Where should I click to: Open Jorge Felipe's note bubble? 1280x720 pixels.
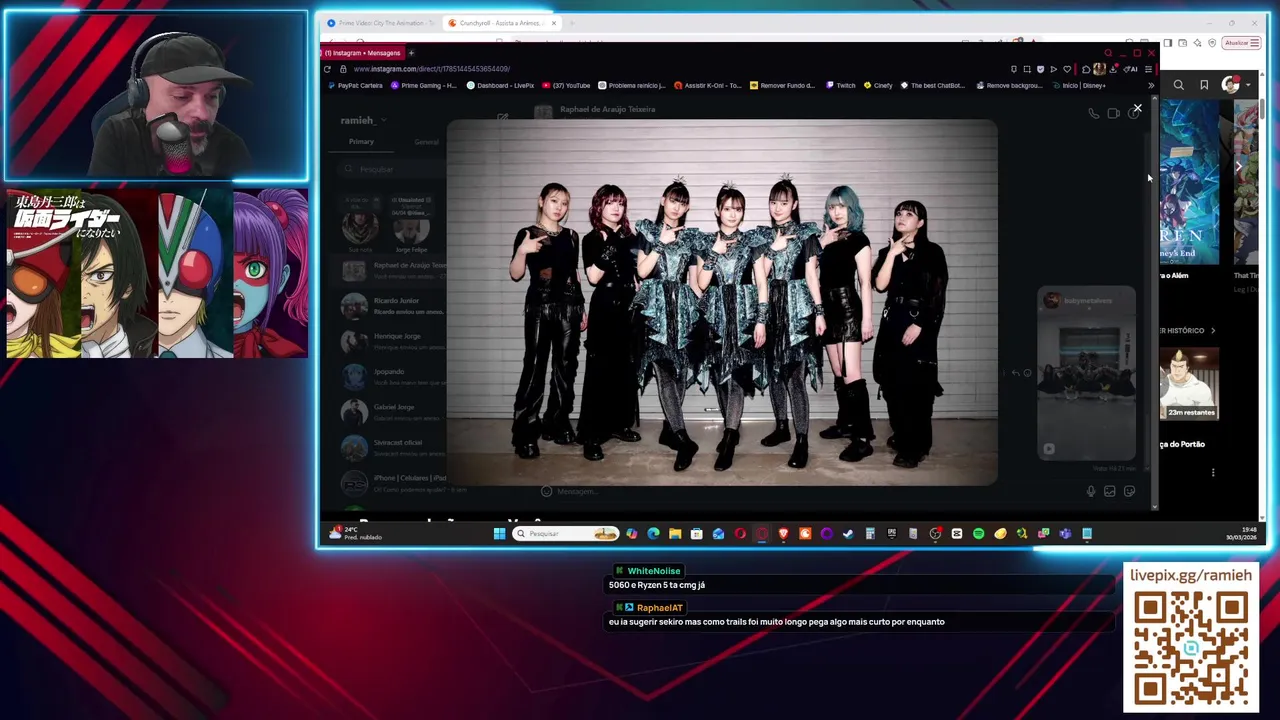coord(411,208)
